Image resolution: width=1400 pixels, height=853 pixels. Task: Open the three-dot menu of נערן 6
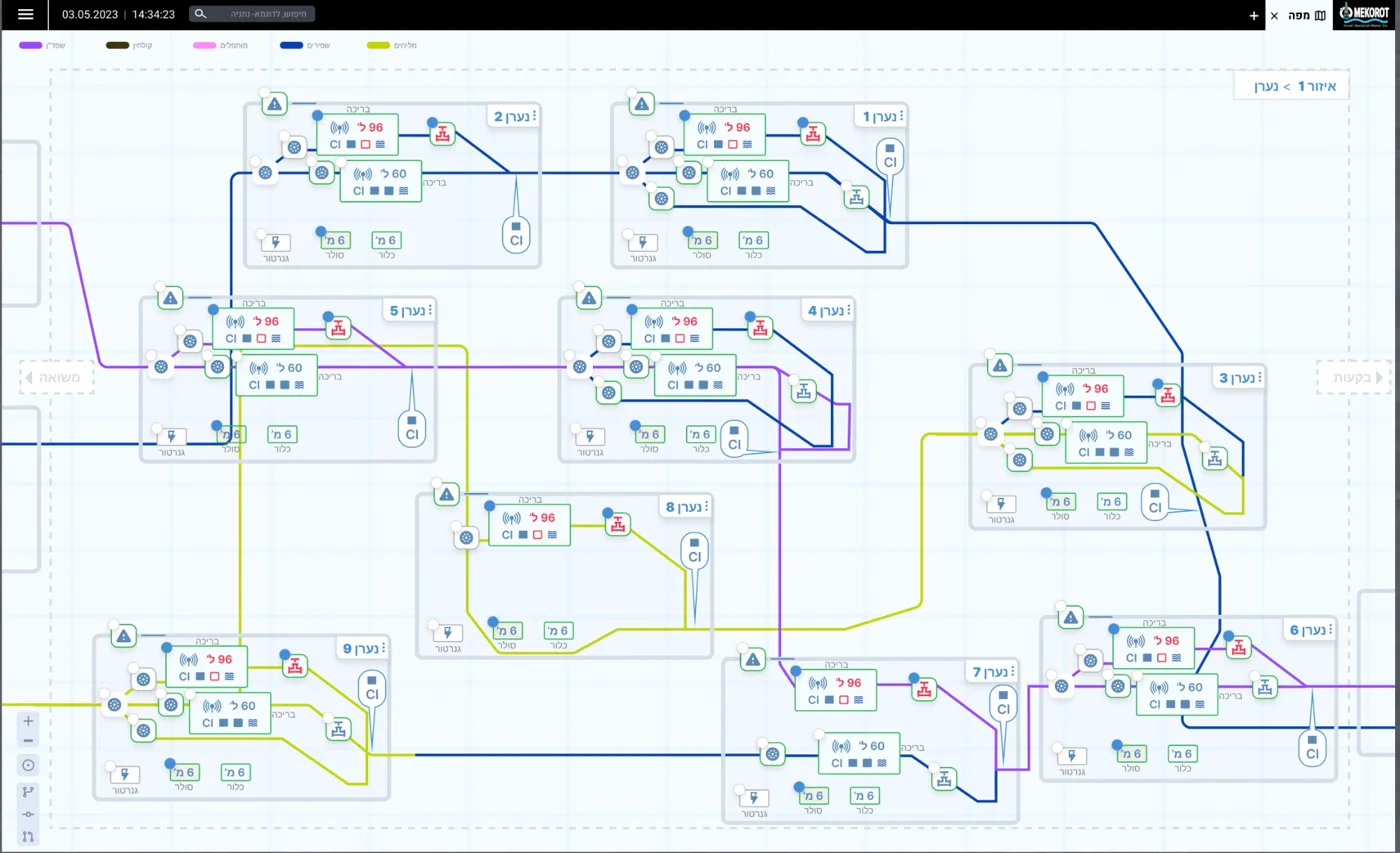click(x=1332, y=630)
